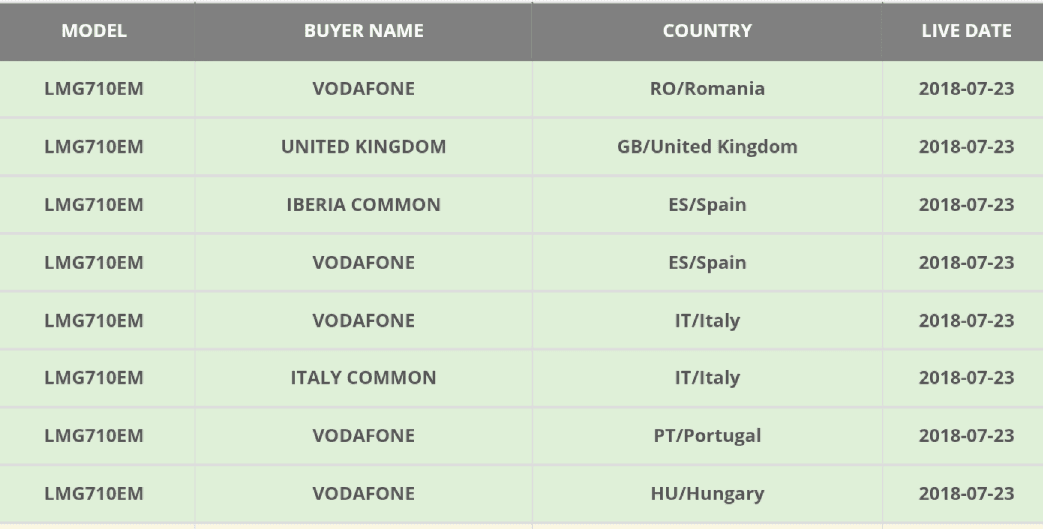Click the MODEL column header

tap(94, 31)
